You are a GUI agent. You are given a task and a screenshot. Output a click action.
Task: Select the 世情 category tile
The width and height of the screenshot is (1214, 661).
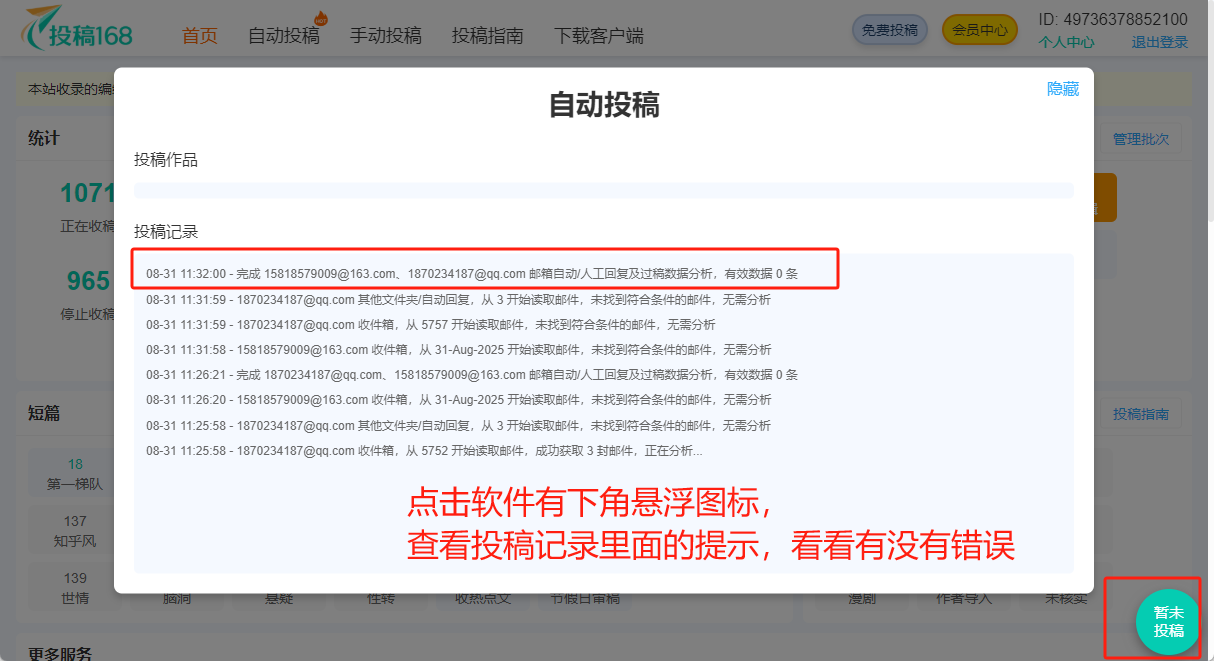coord(75,588)
